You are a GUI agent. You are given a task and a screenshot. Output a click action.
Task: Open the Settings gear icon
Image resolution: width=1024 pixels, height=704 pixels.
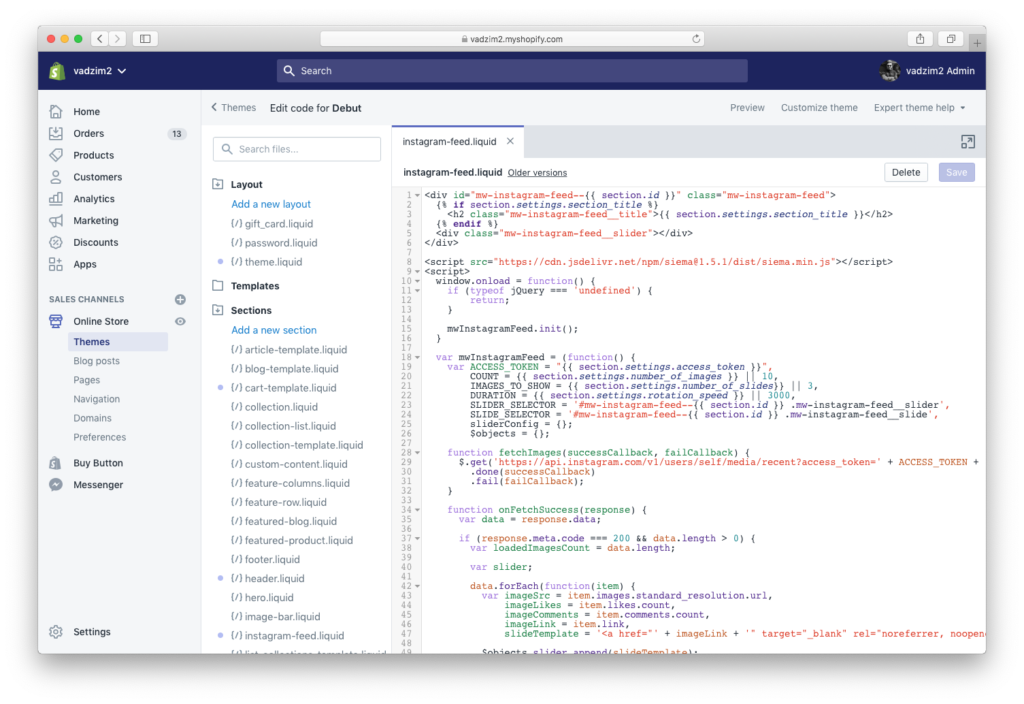tap(56, 632)
